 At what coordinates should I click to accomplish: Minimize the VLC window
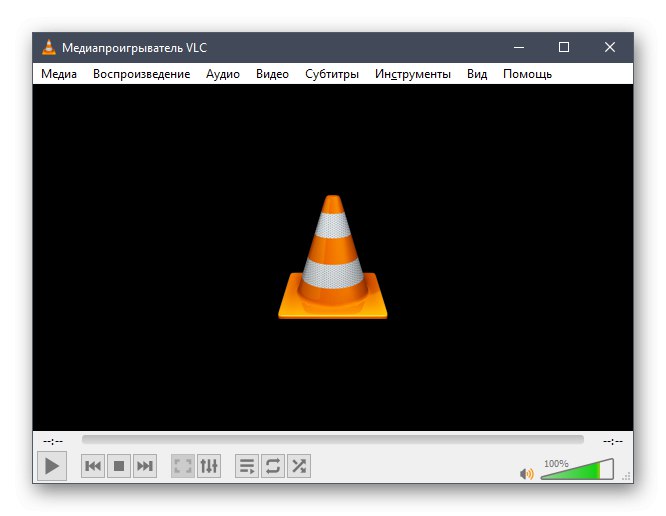click(519, 47)
